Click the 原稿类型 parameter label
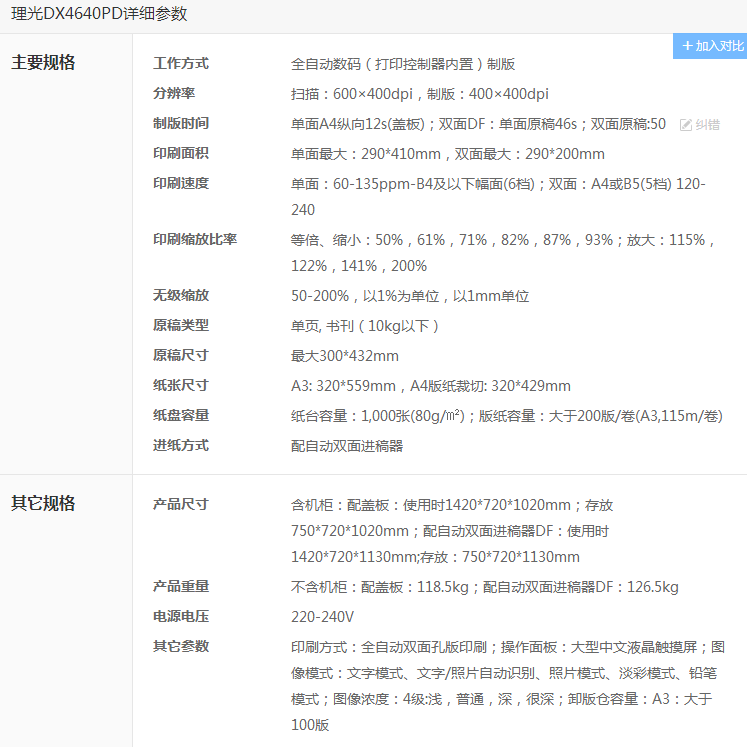The image size is (747, 747). click(x=181, y=325)
